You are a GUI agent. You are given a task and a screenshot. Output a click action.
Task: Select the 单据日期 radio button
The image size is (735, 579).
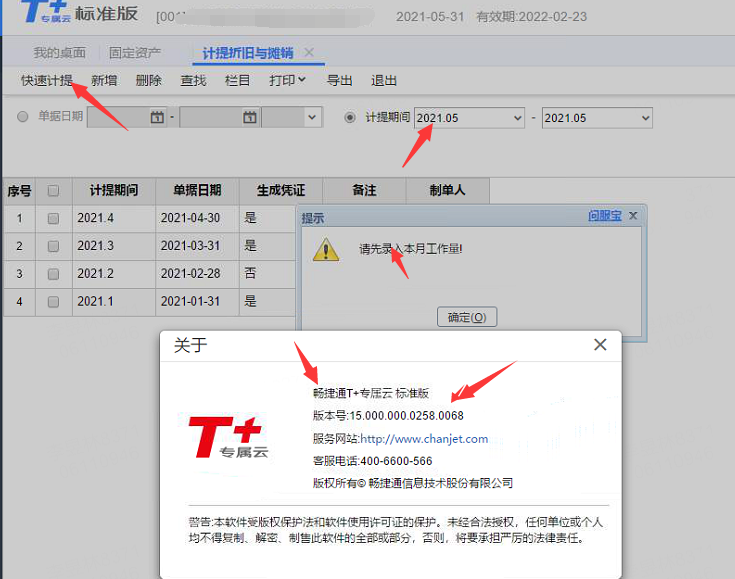(x=22, y=116)
